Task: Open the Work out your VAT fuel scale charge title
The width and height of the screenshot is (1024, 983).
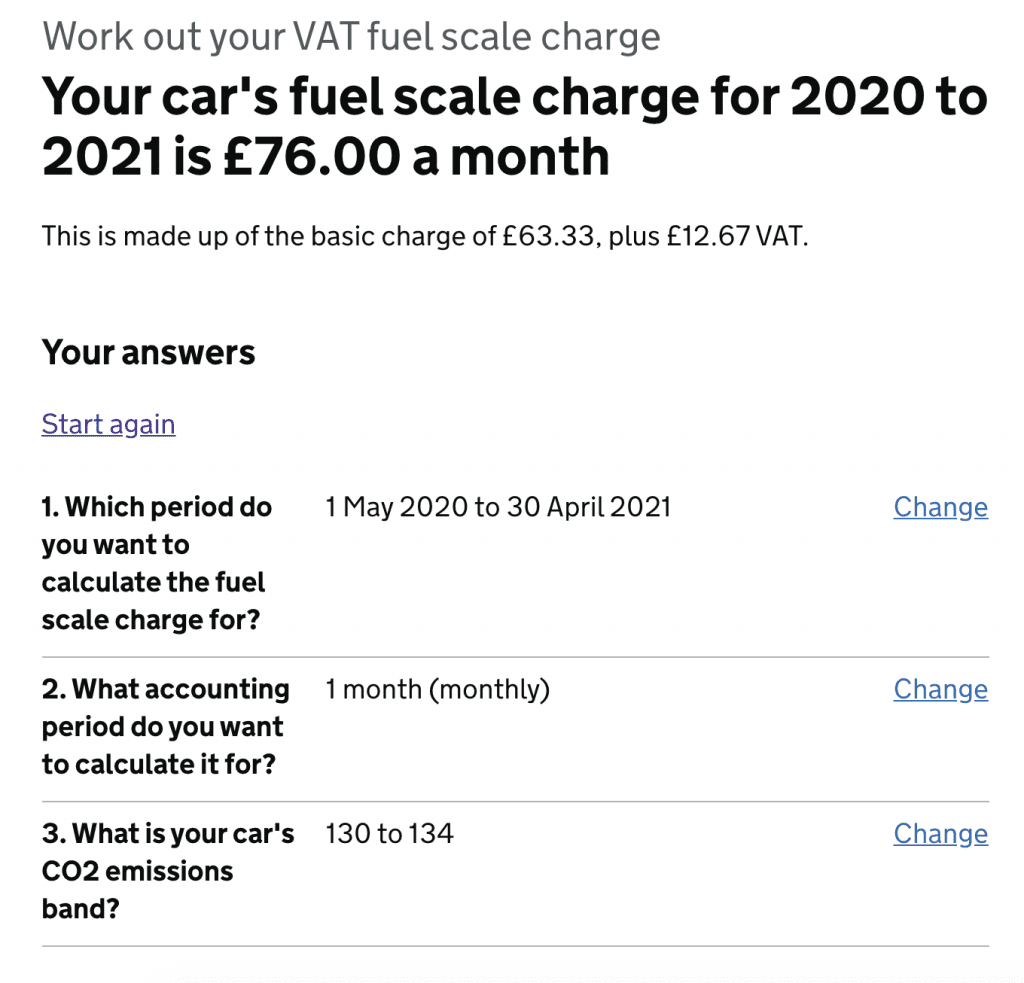Action: pos(350,36)
